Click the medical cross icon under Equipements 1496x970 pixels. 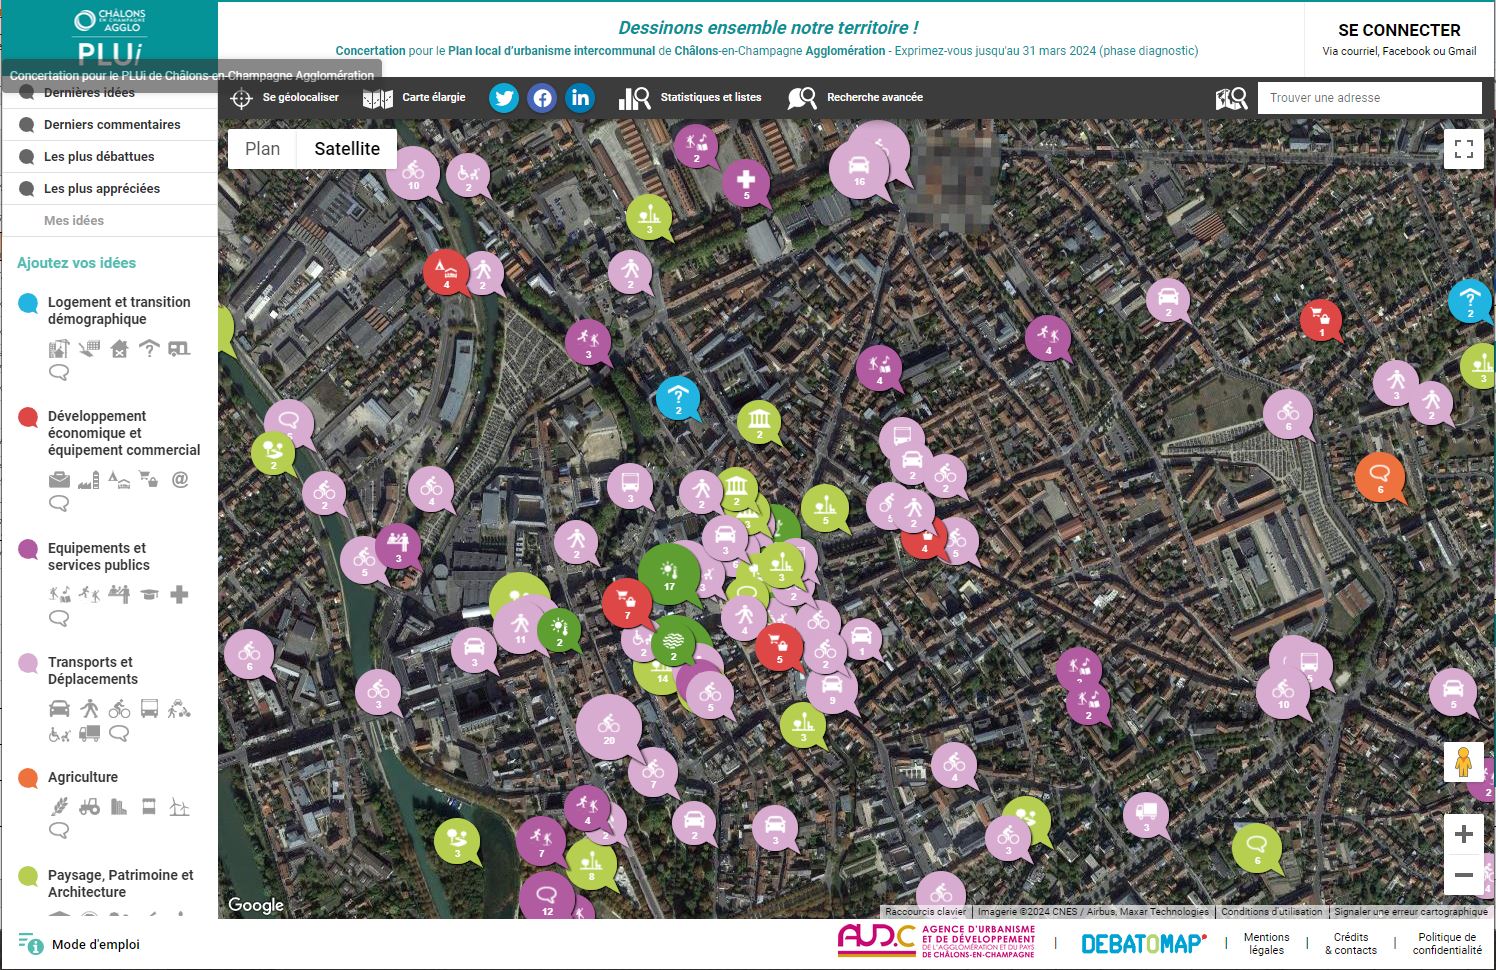pyautogui.click(x=179, y=594)
